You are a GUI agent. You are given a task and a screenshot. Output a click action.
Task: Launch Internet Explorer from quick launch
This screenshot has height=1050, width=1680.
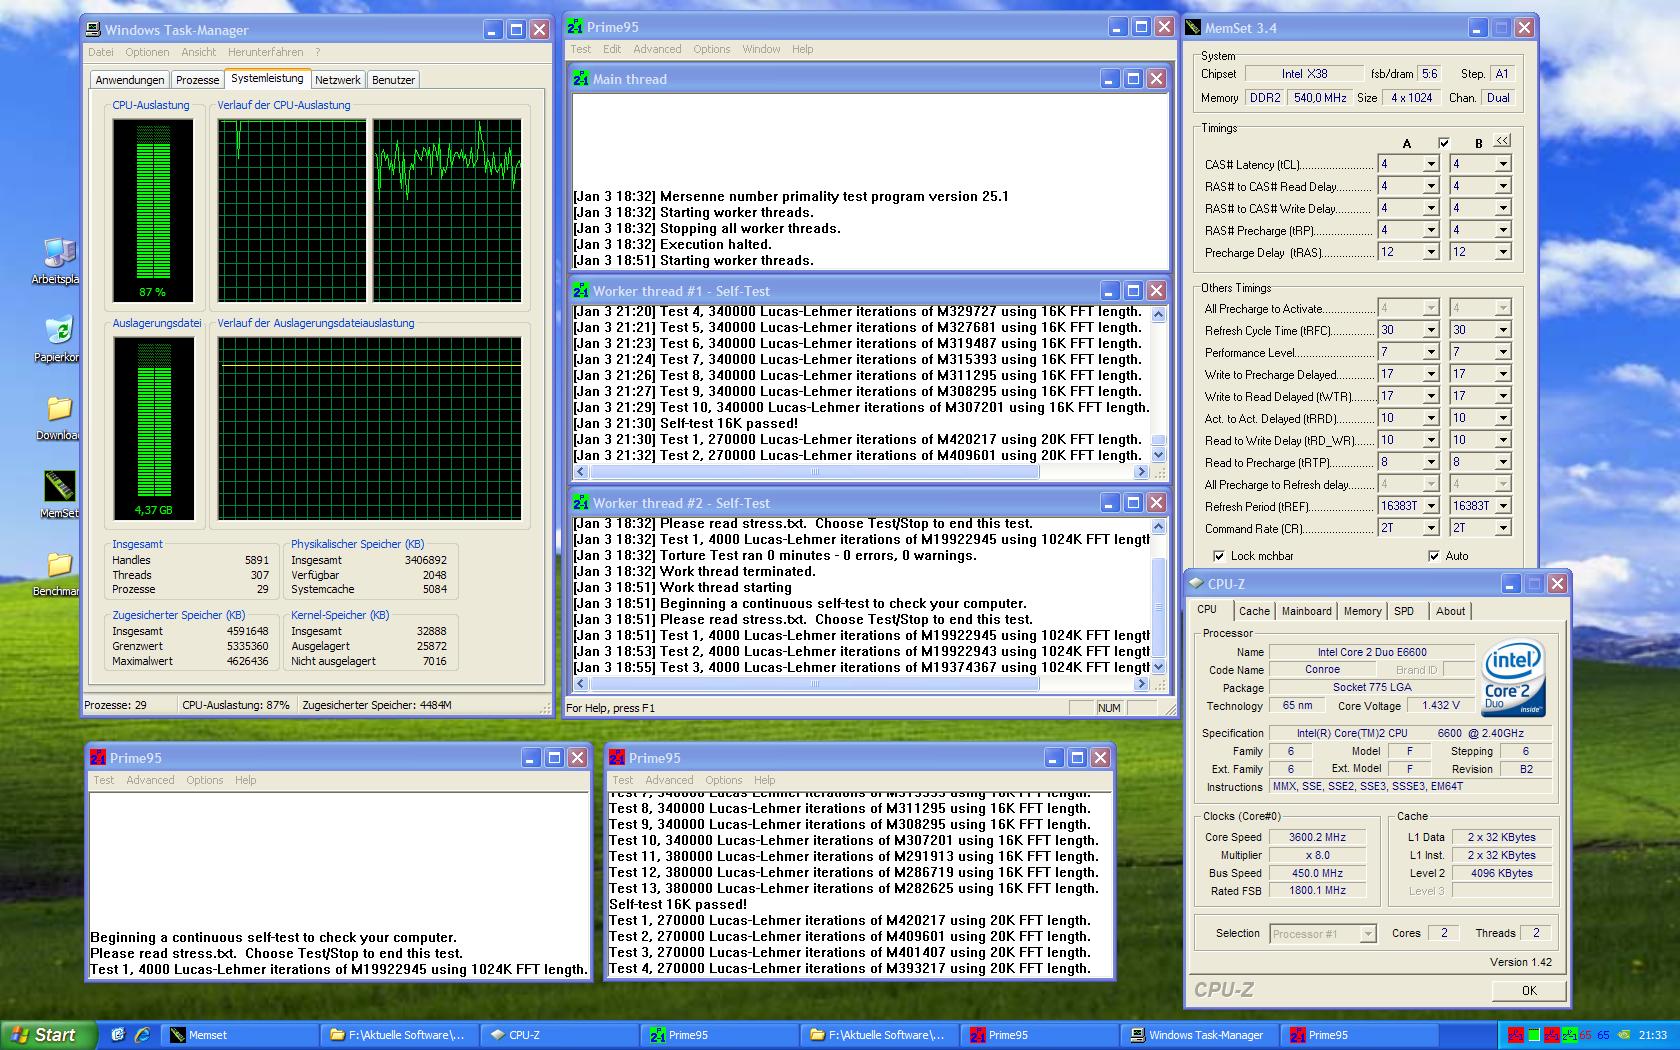coord(142,1035)
